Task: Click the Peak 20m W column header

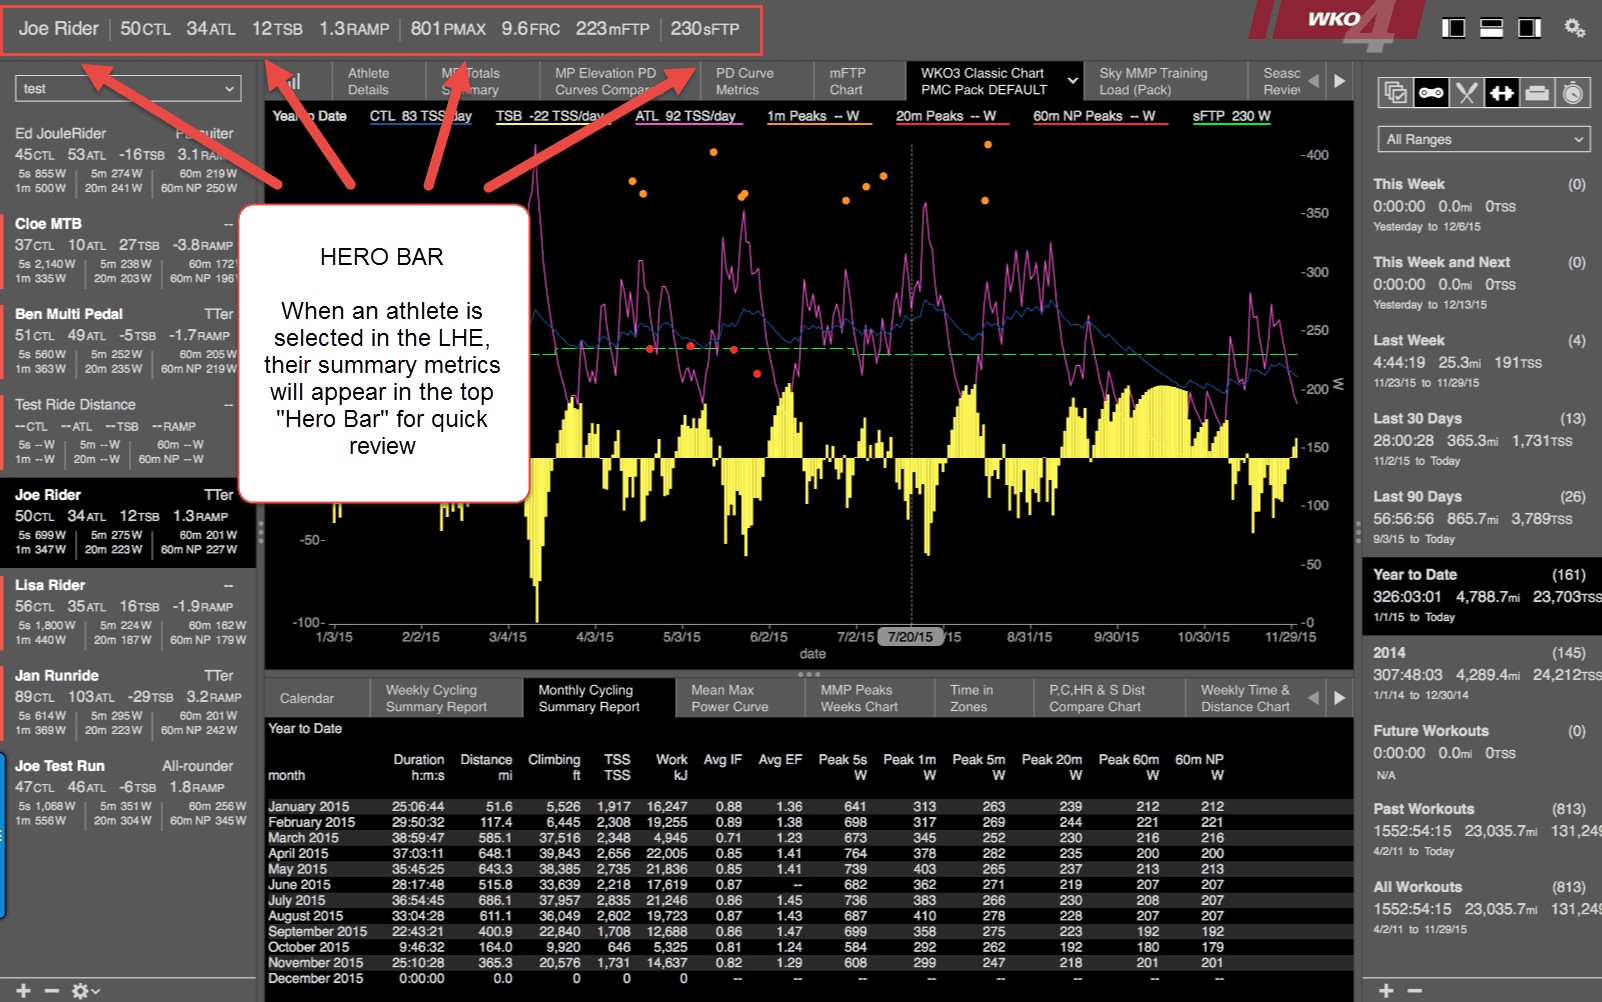Action: [1052, 767]
